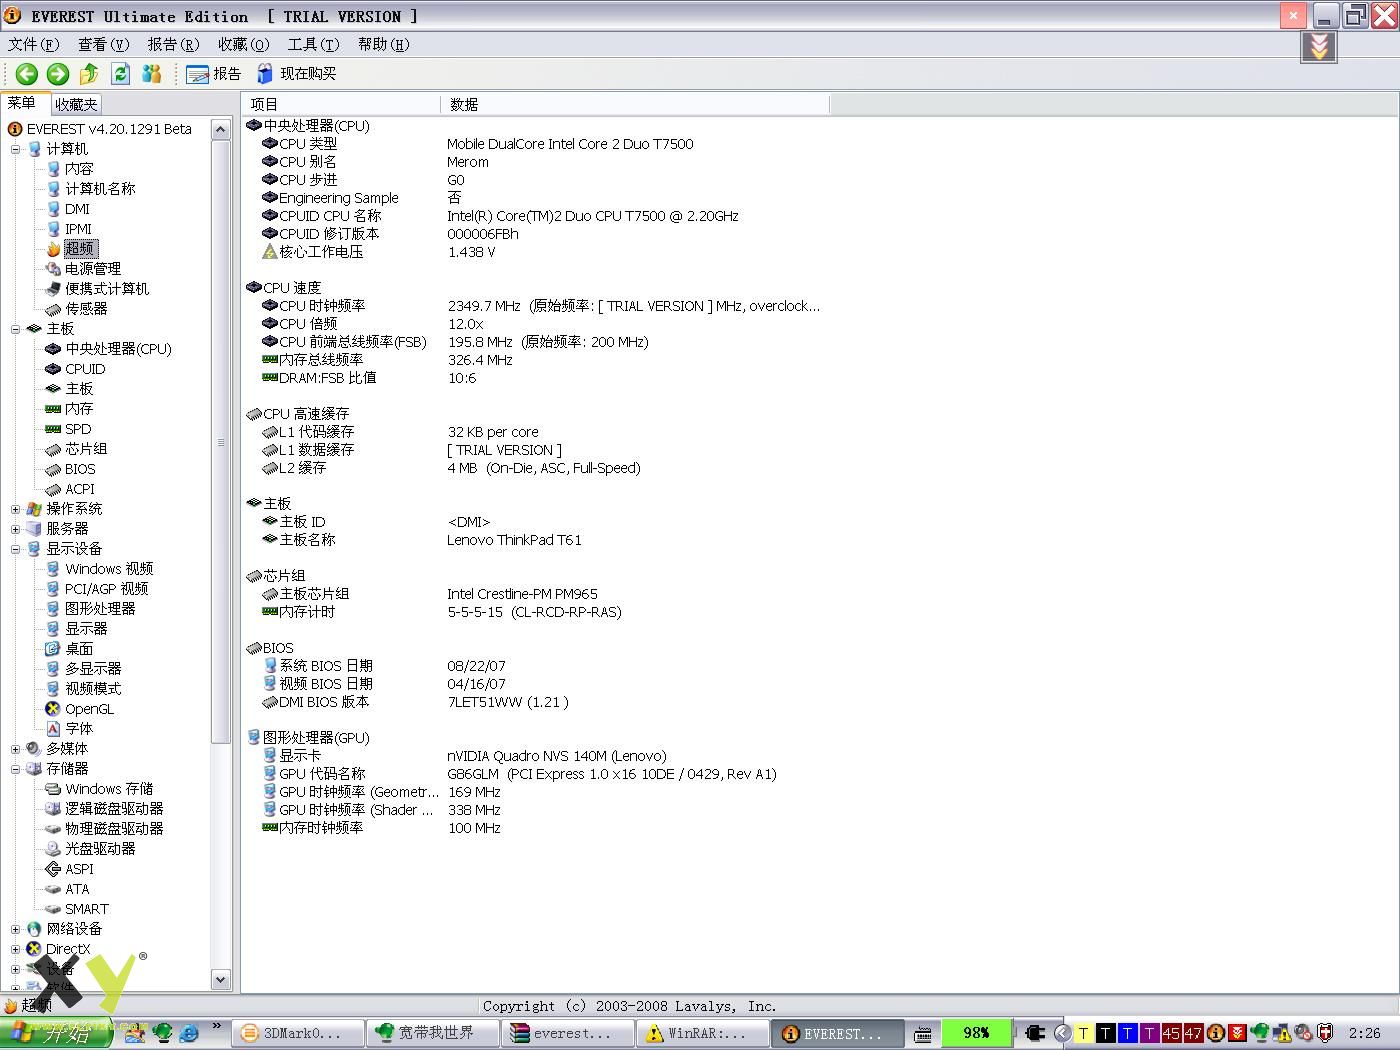Image resolution: width=1400 pixels, height=1050 pixels.
Task: Click the Windows 存储 tree icon
Action: [x=53, y=789]
